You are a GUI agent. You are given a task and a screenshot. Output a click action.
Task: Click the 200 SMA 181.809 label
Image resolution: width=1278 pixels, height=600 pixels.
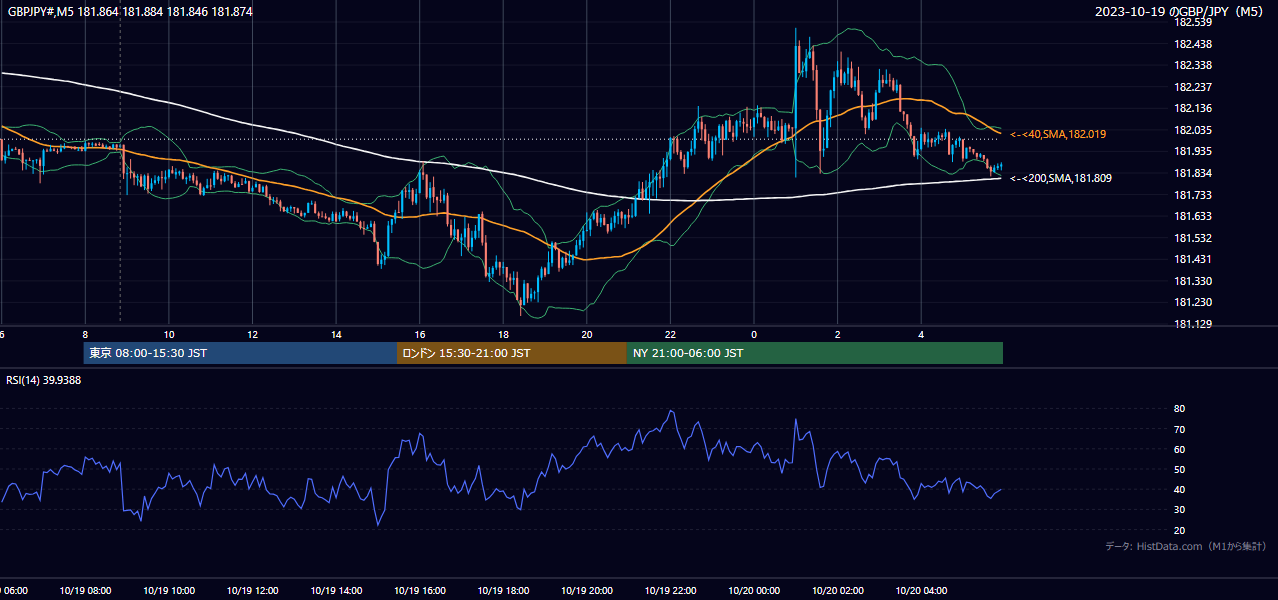tap(1061, 178)
